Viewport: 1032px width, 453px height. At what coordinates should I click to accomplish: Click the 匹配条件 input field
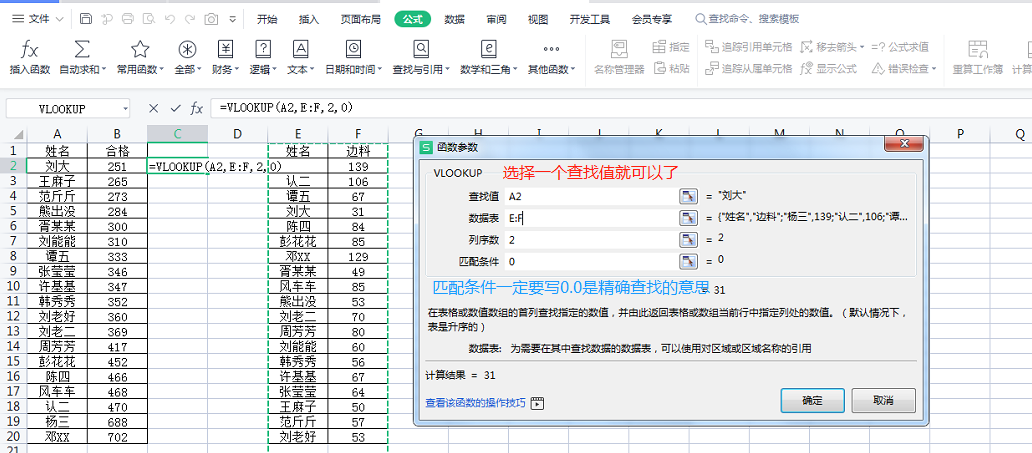(x=591, y=261)
